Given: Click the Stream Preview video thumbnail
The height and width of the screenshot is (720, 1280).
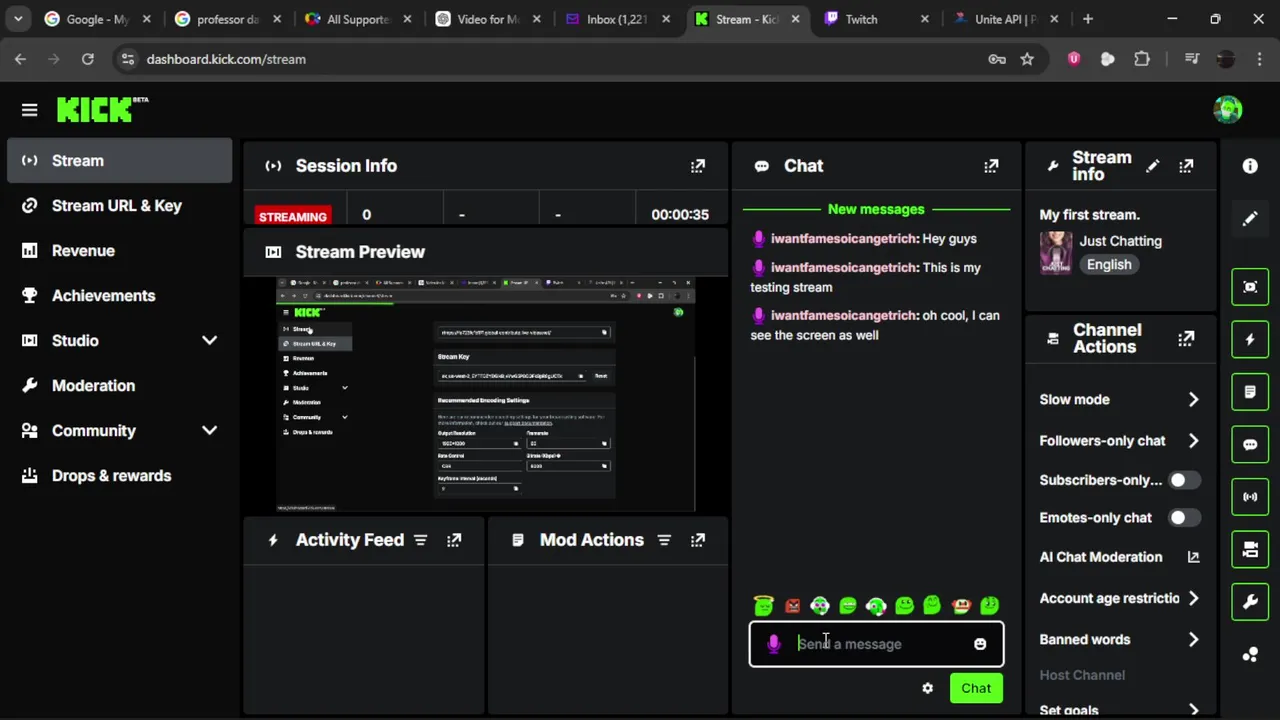Looking at the screenshot, I should pyautogui.click(x=485, y=395).
